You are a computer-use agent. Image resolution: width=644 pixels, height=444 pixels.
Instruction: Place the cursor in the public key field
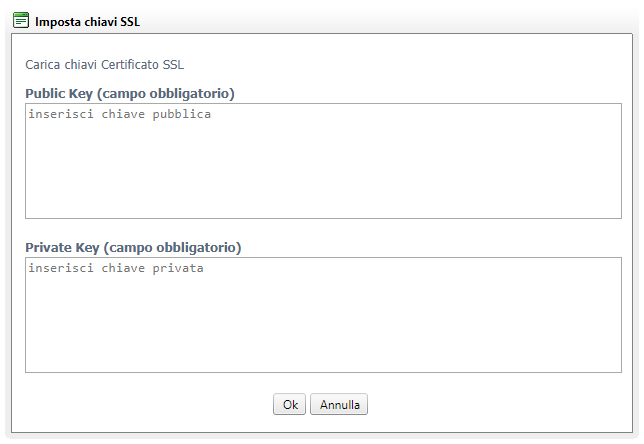click(323, 161)
